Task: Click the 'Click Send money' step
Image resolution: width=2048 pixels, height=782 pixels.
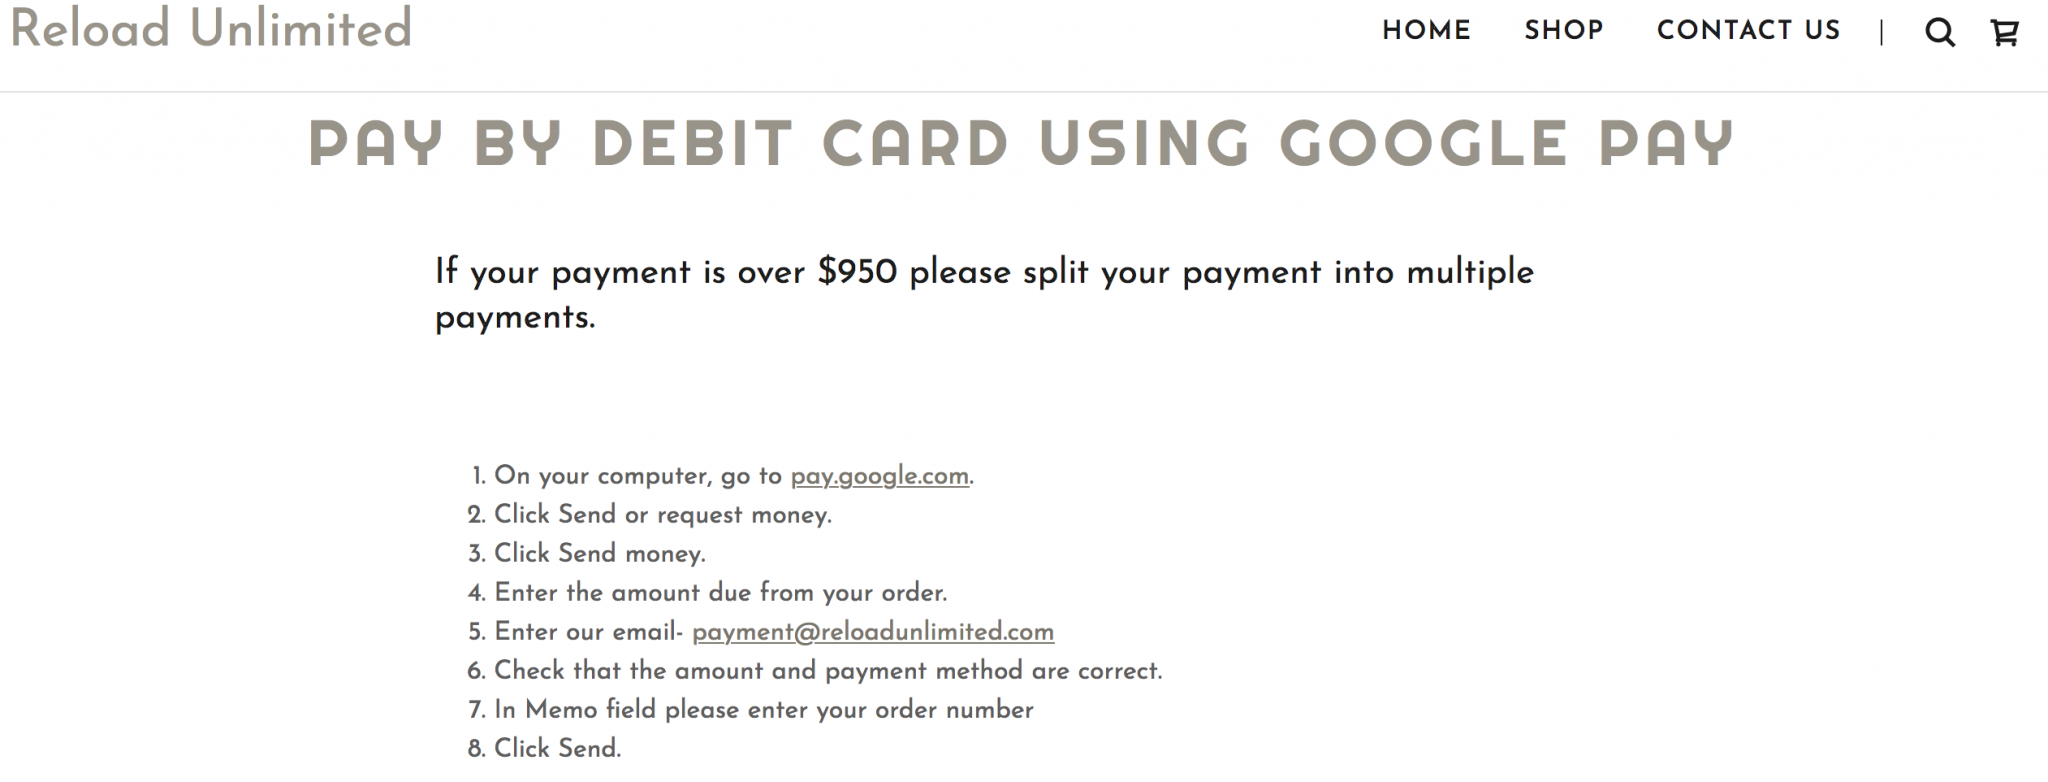Action: 599,554
